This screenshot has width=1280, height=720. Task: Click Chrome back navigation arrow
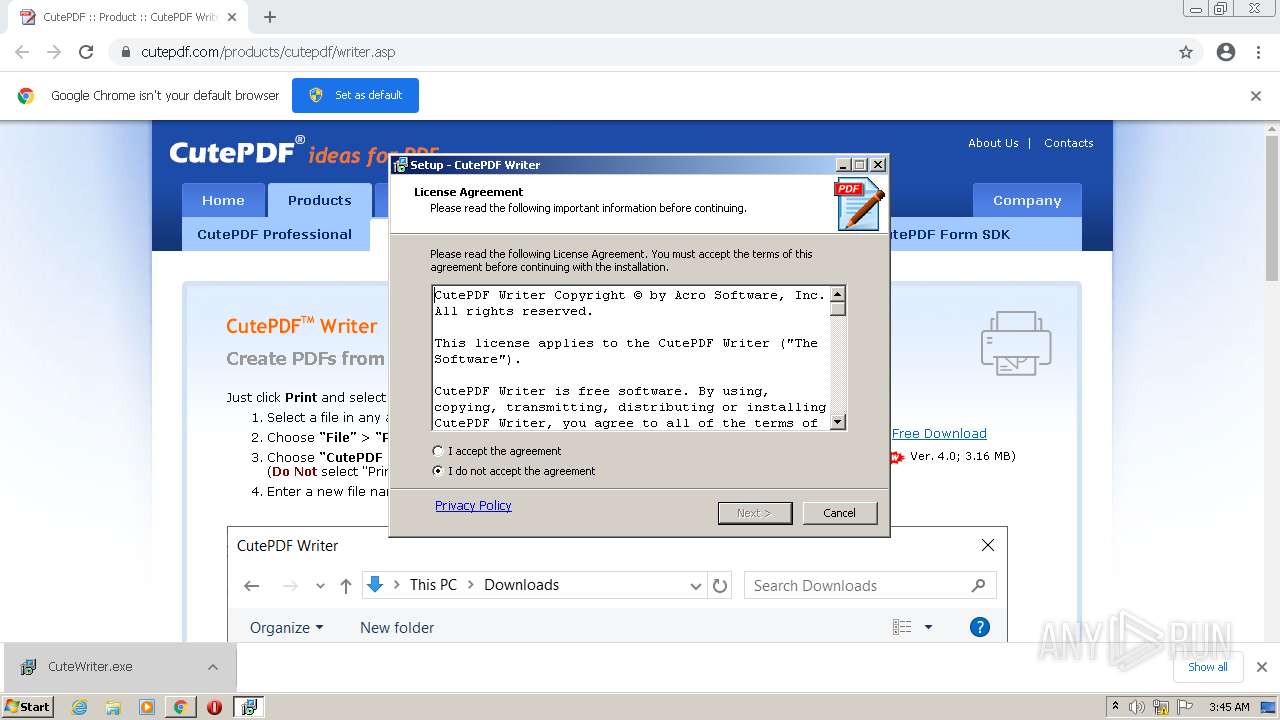point(22,52)
